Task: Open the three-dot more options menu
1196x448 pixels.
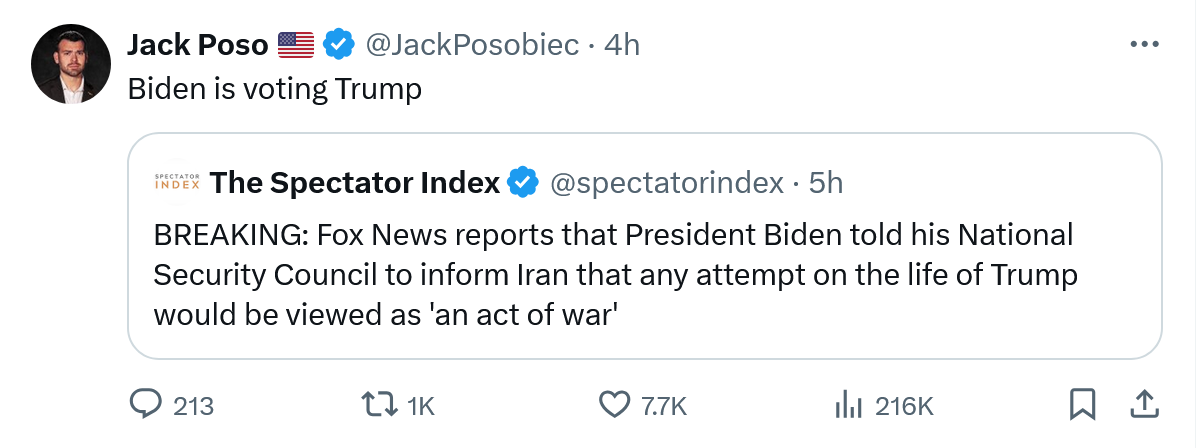Action: pyautogui.click(x=1142, y=45)
